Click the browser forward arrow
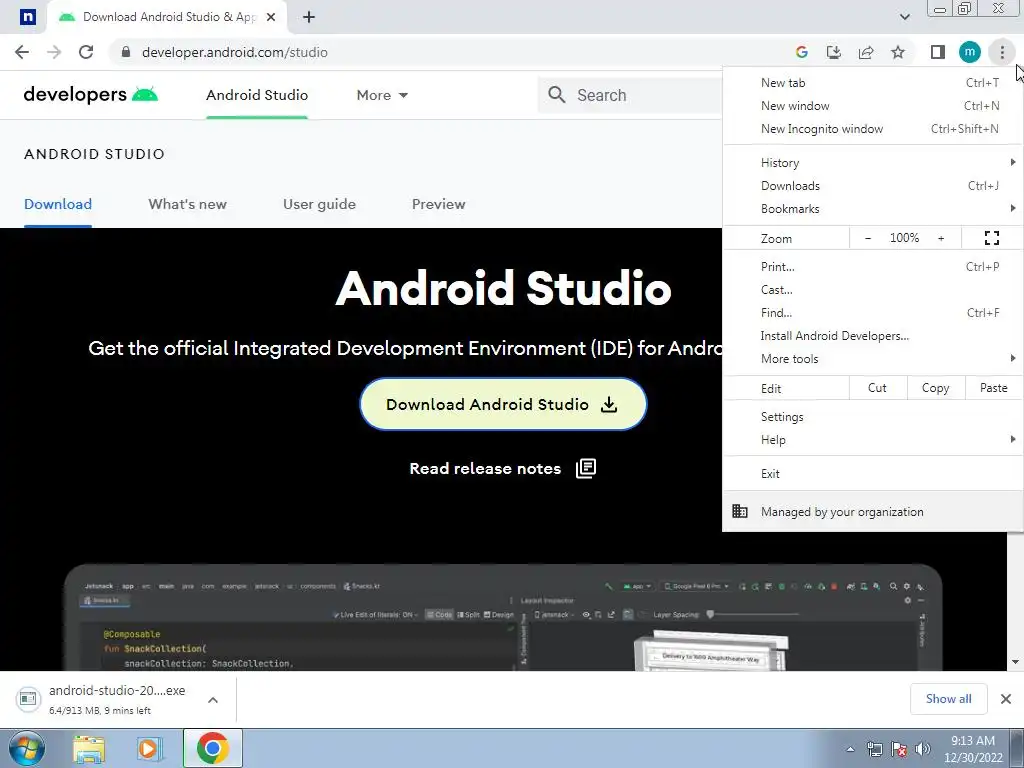Screen dimensions: 1024x768 [x=54, y=52]
